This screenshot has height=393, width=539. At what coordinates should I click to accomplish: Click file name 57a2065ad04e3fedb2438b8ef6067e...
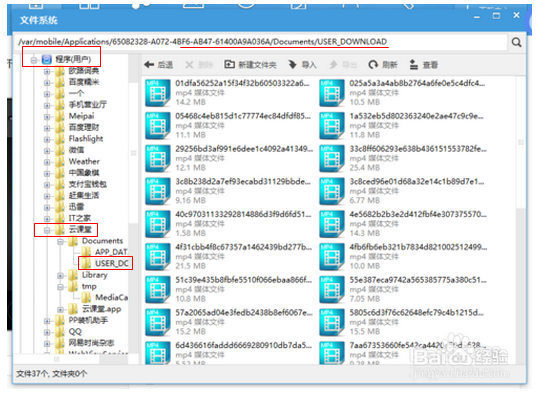(244, 313)
